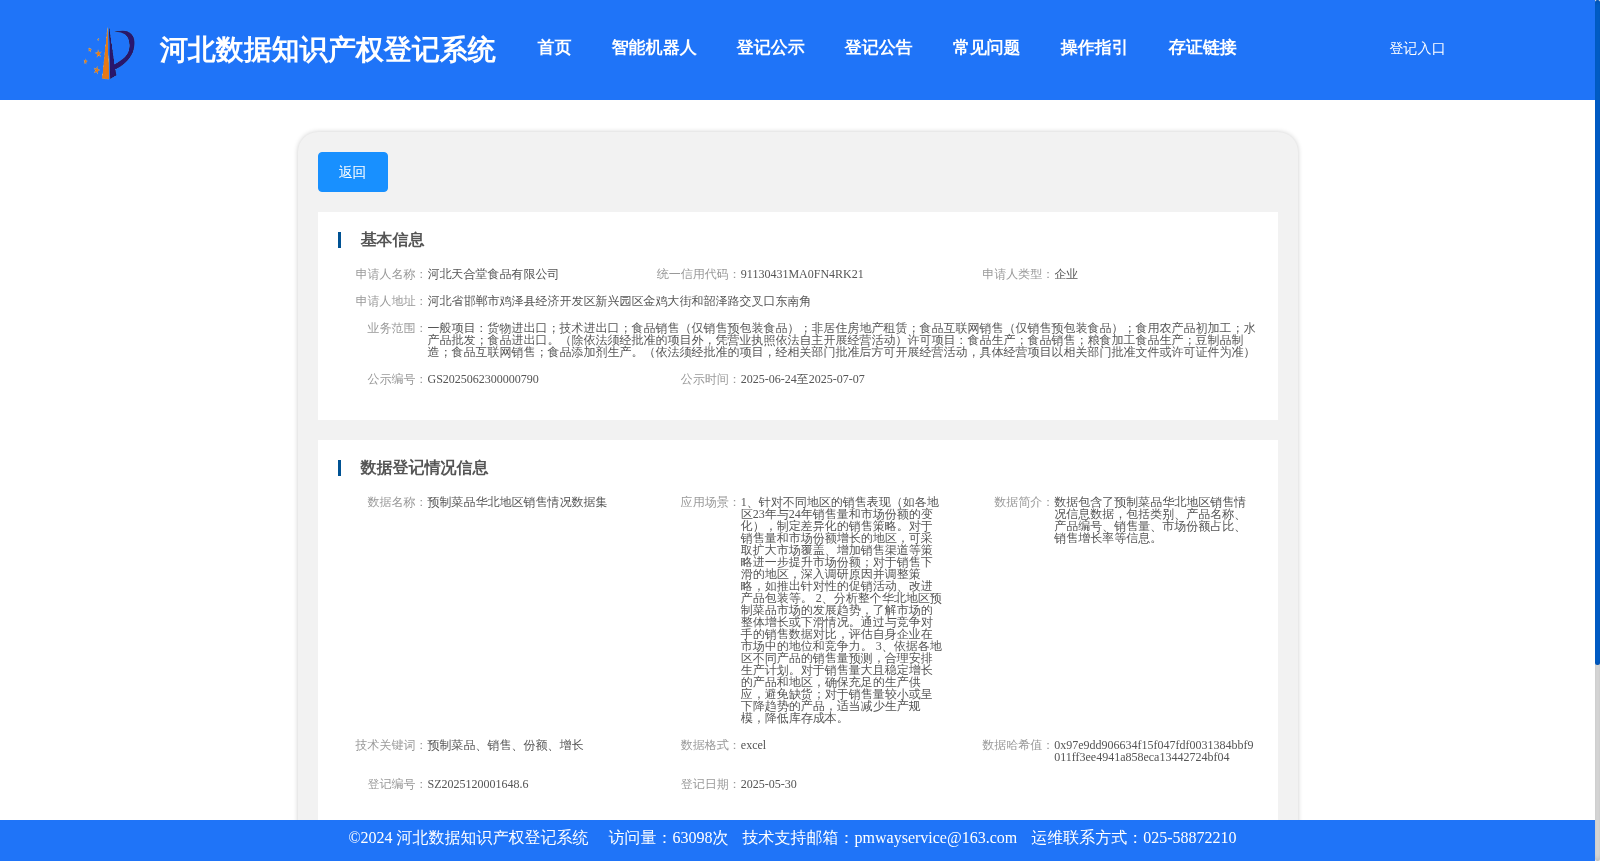1600x861 pixels.
Task: Select footer email pmwayservice@163.com
Action: pyautogui.click(x=935, y=838)
